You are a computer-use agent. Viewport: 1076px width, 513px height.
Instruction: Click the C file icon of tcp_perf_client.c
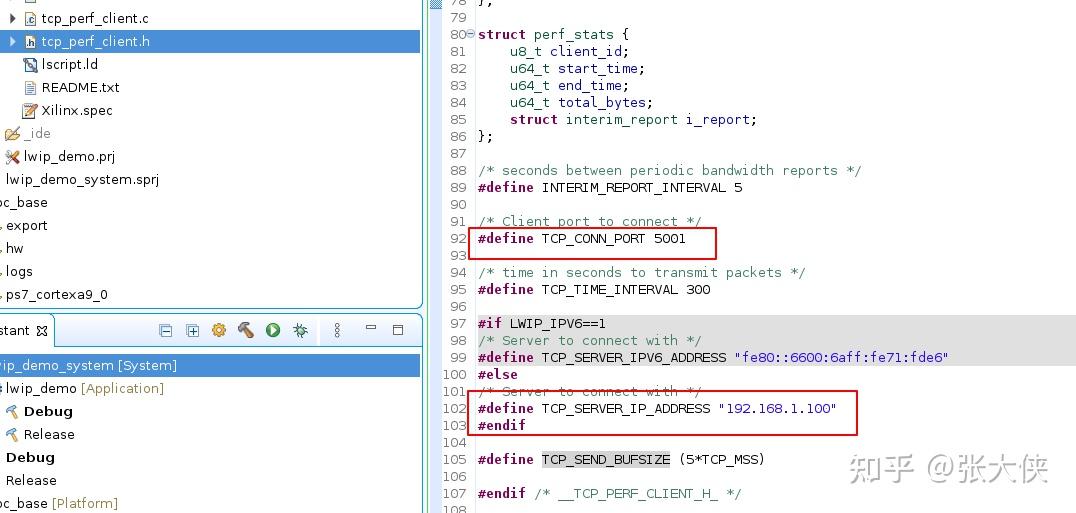tap(30, 19)
